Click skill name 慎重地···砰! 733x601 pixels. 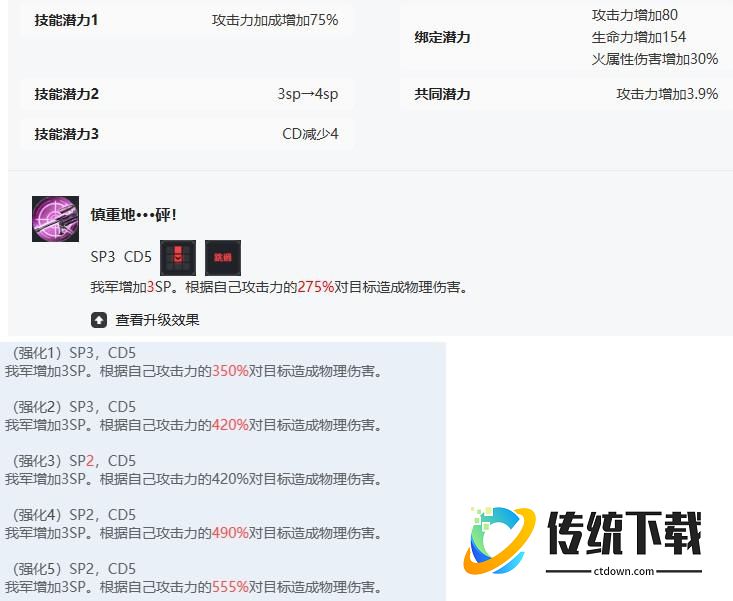tap(134, 215)
